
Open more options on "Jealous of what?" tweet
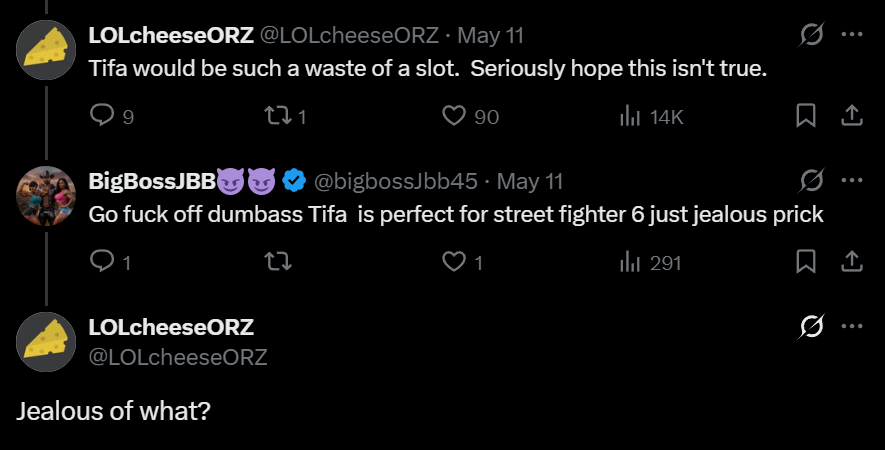point(852,326)
